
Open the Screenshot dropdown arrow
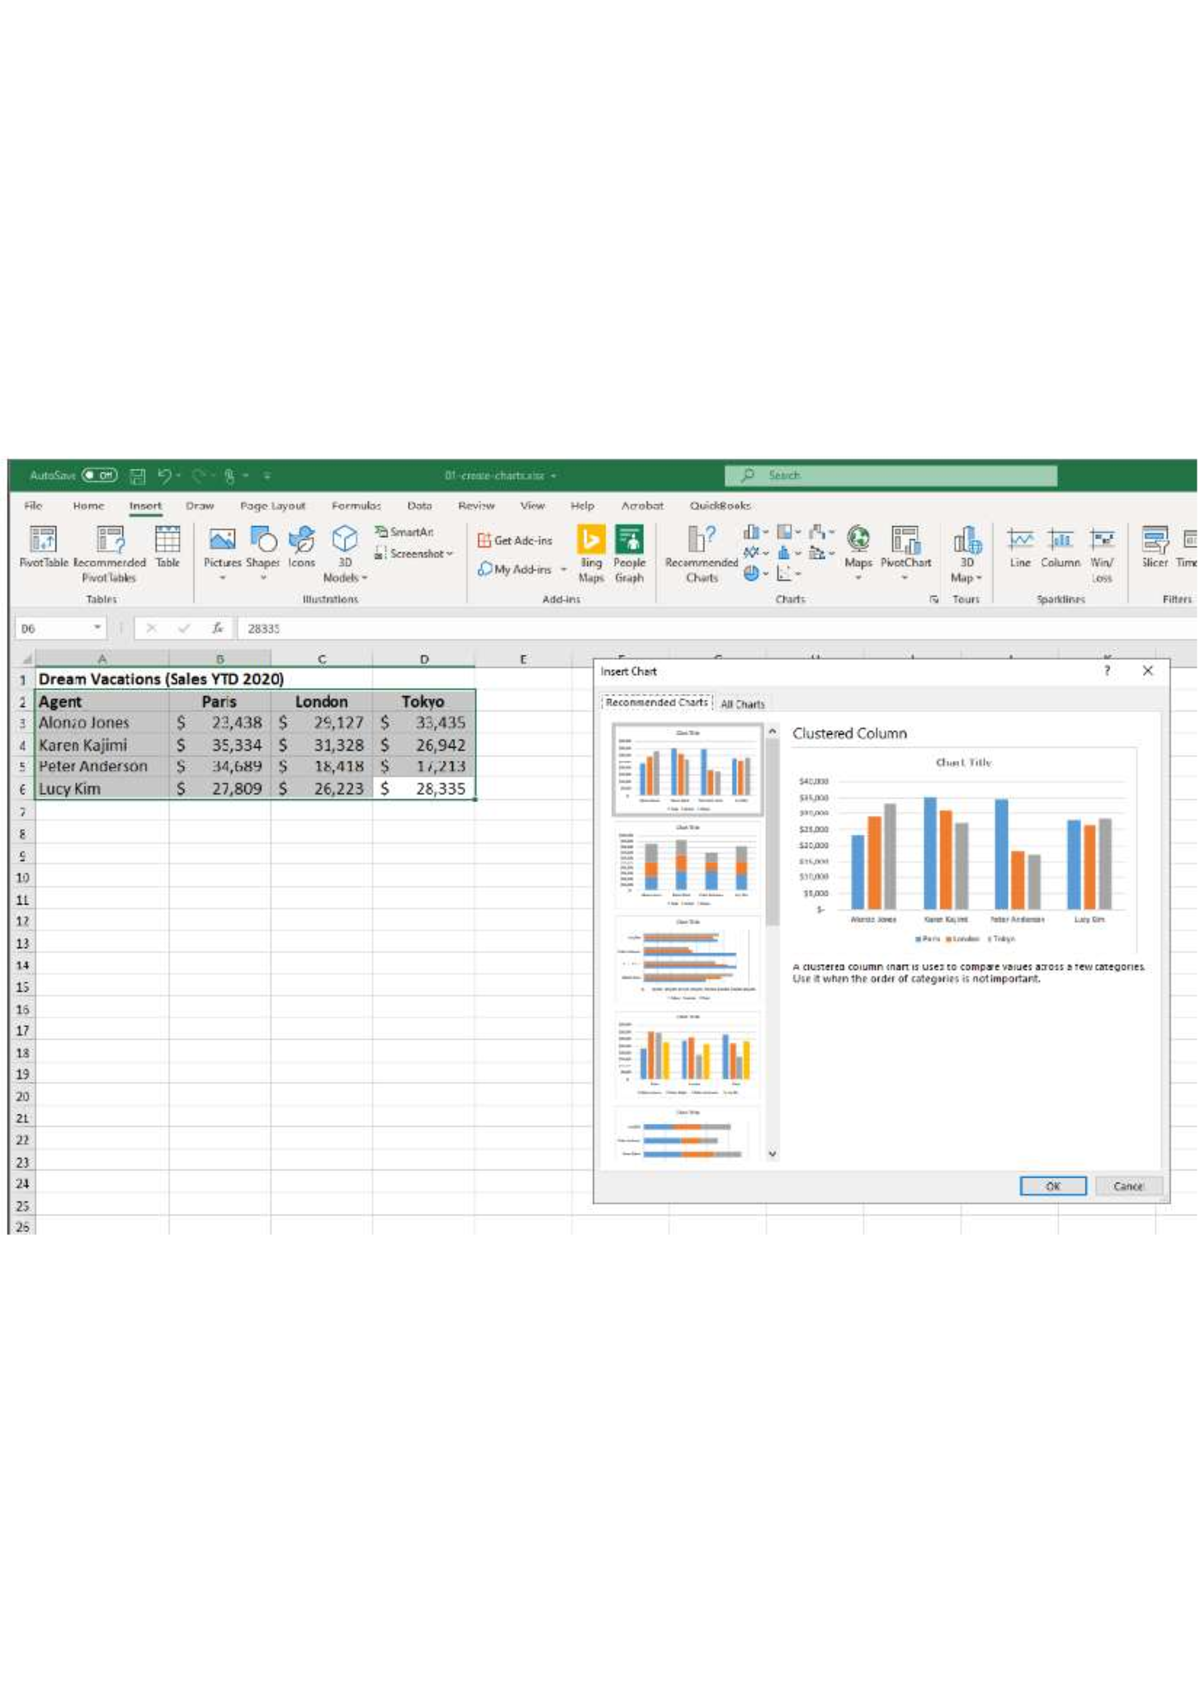[450, 553]
